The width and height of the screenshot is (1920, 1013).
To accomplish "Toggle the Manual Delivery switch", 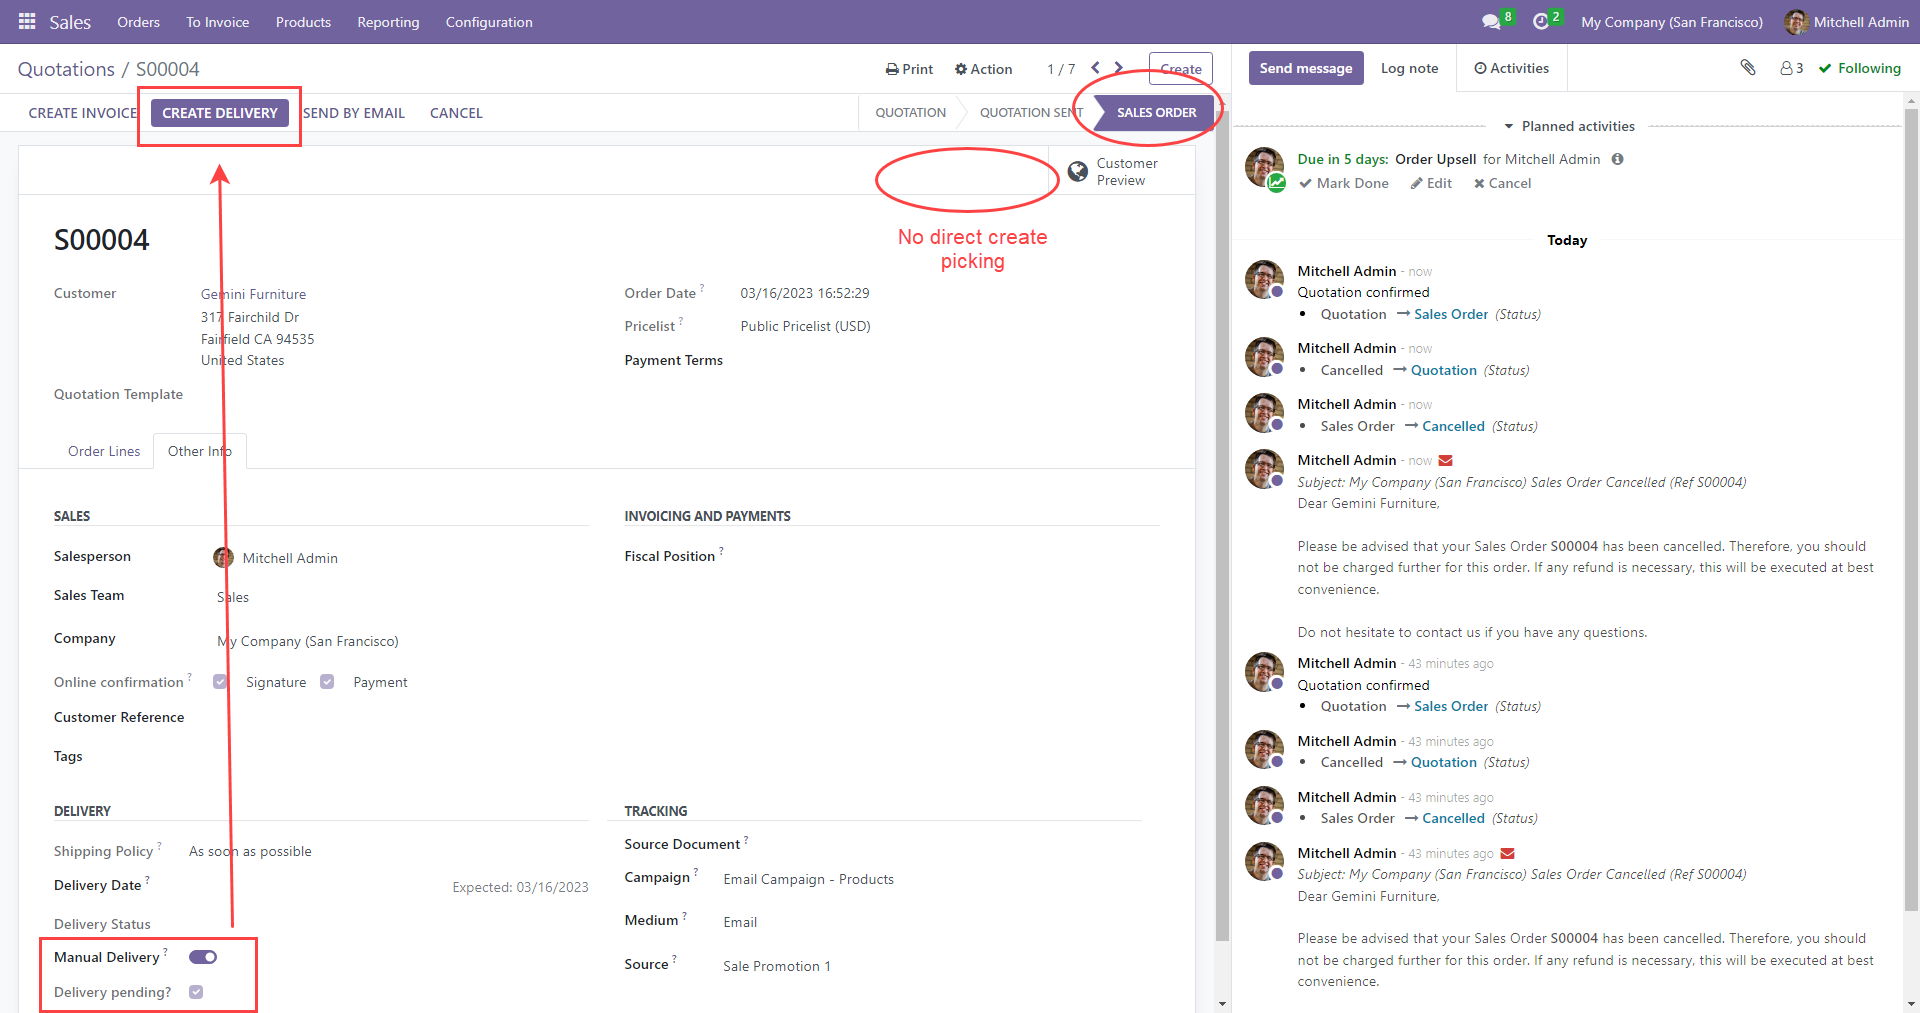I will [x=203, y=957].
